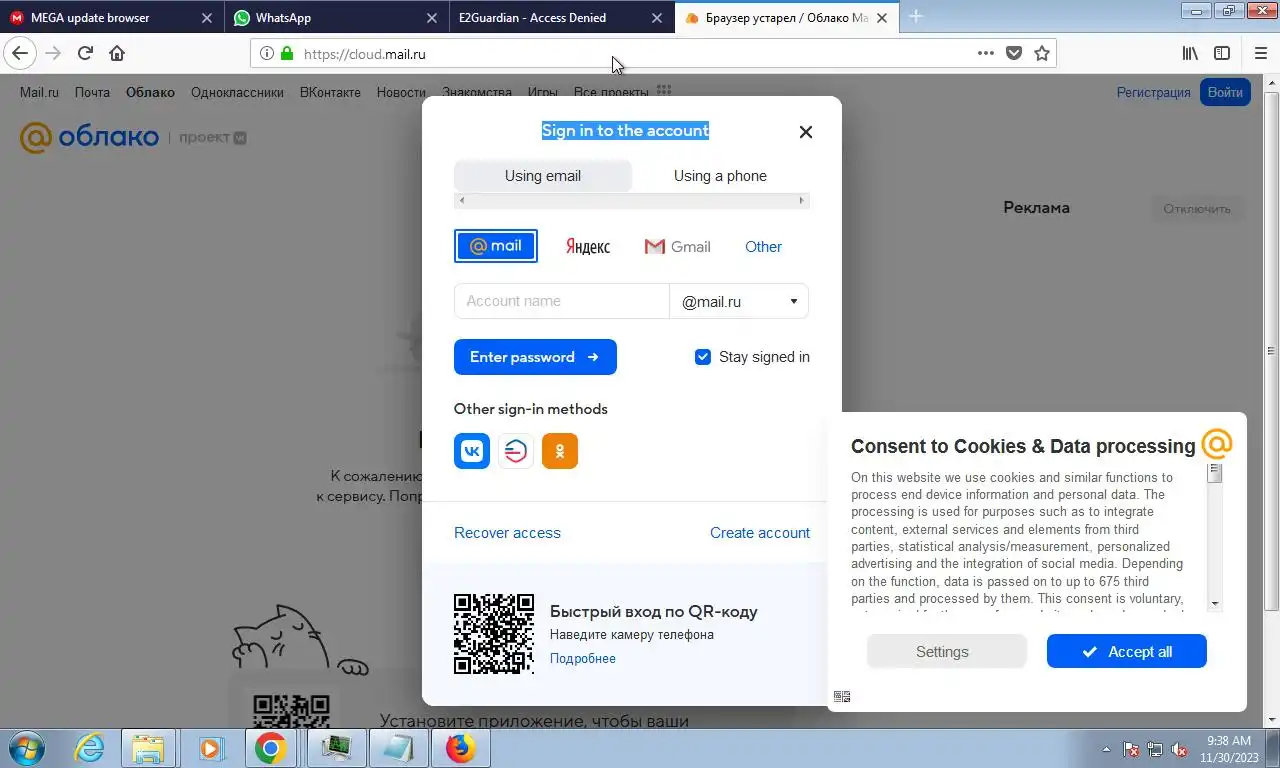Choose the Gmail provider
Viewport: 1280px width, 768px height.
(678, 246)
